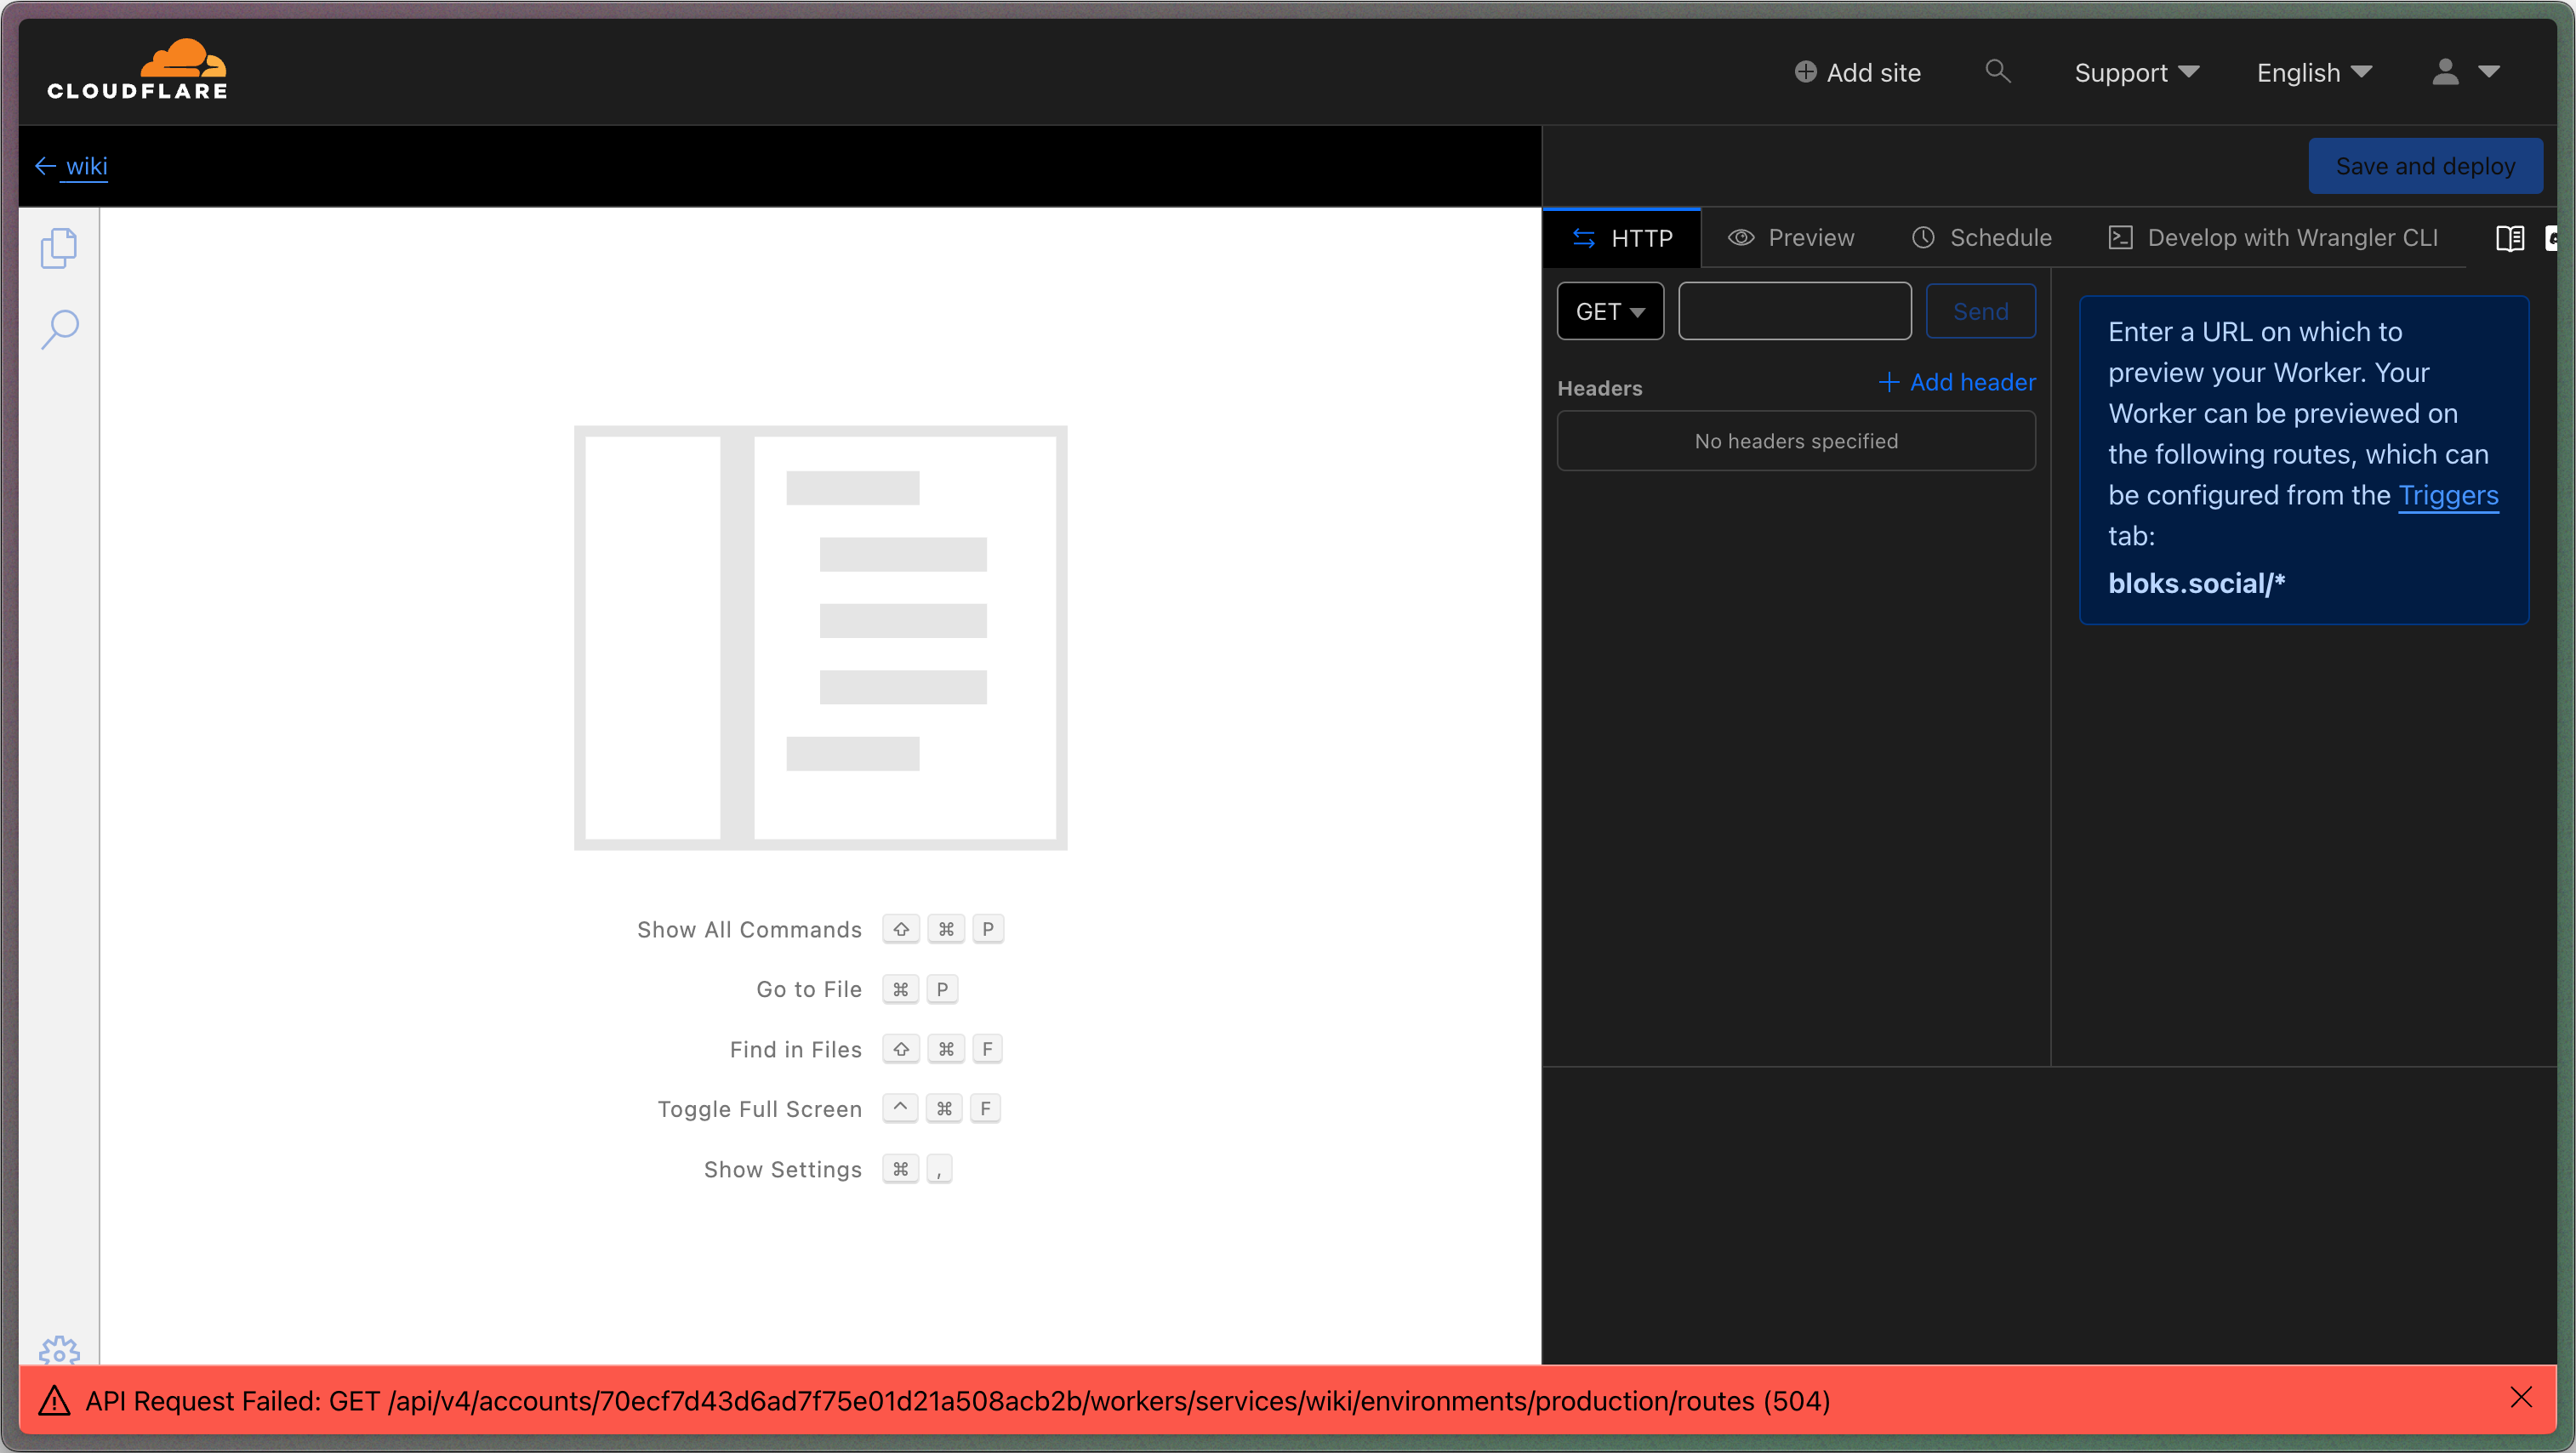Image resolution: width=2576 pixels, height=1453 pixels.
Task: Switch to the Schedule tab
Action: tap(1982, 238)
